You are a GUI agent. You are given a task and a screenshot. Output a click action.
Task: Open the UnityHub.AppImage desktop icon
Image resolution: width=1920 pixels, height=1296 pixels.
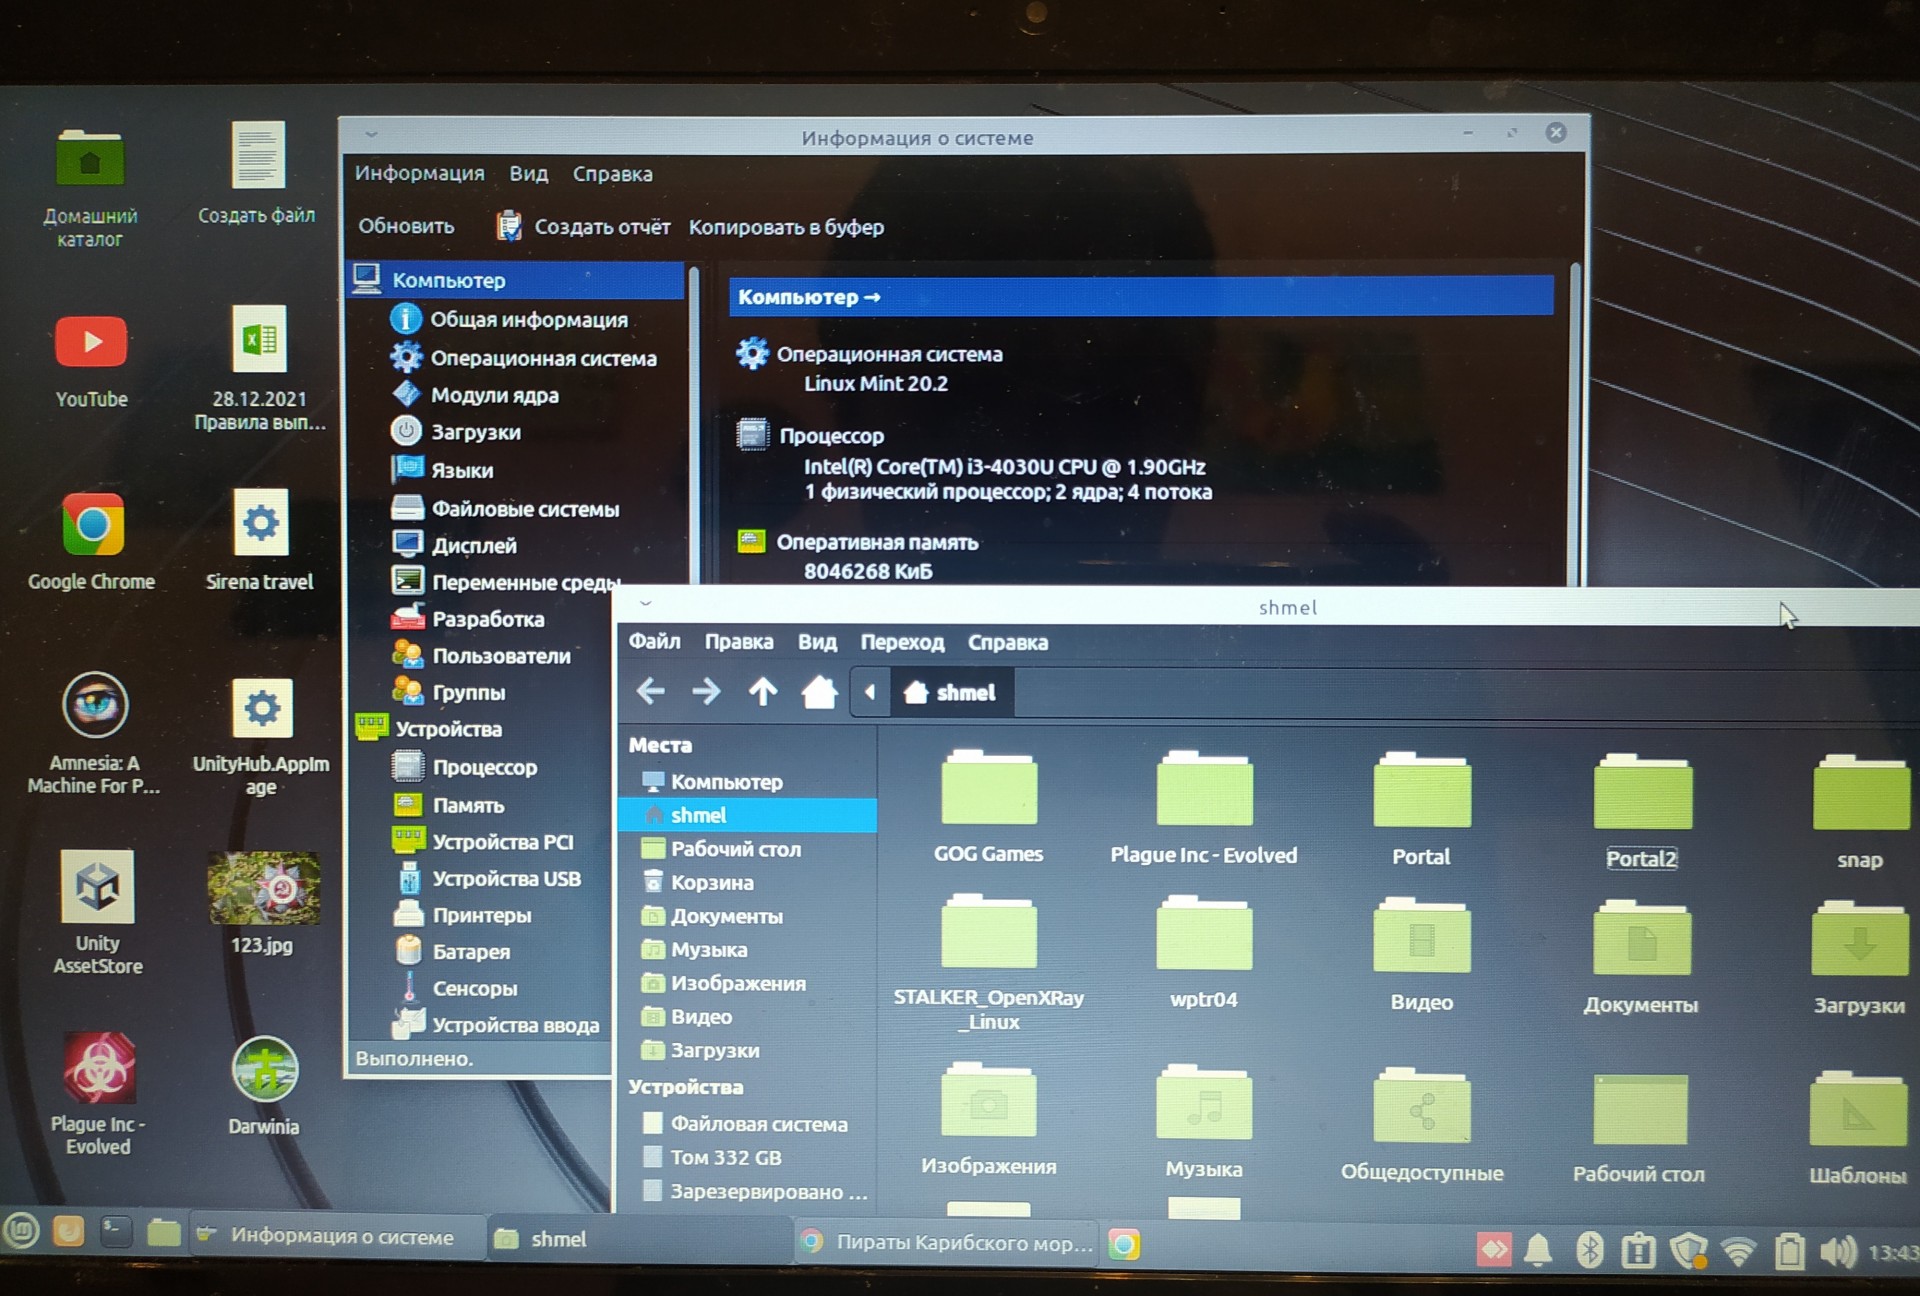pyautogui.click(x=261, y=737)
